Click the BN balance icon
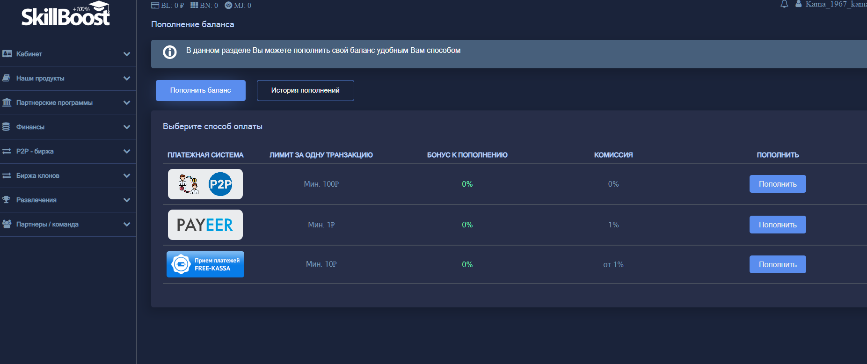The height and width of the screenshot is (364, 867). [194, 5]
